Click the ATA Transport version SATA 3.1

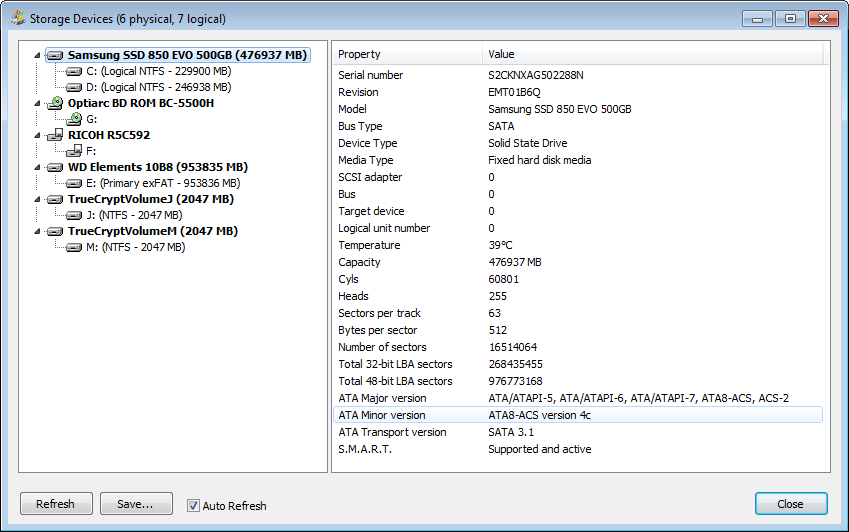pyautogui.click(x=511, y=432)
